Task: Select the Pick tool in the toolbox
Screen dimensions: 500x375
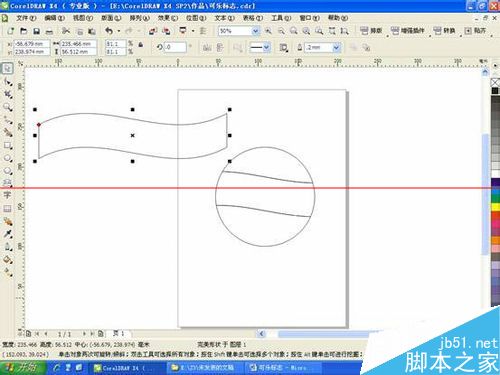Action: click(7, 68)
